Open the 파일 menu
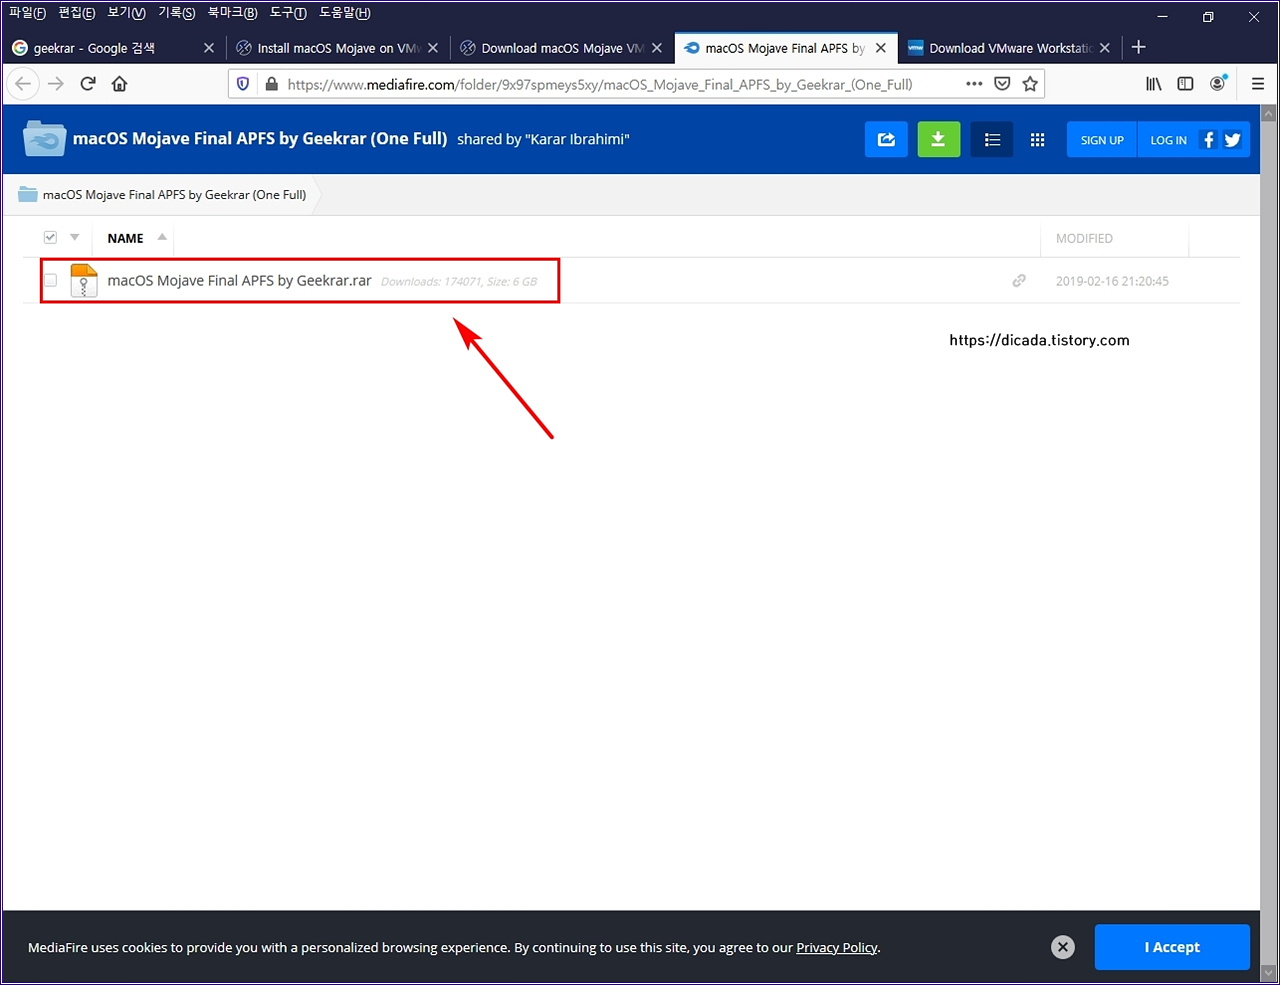 tap(27, 13)
